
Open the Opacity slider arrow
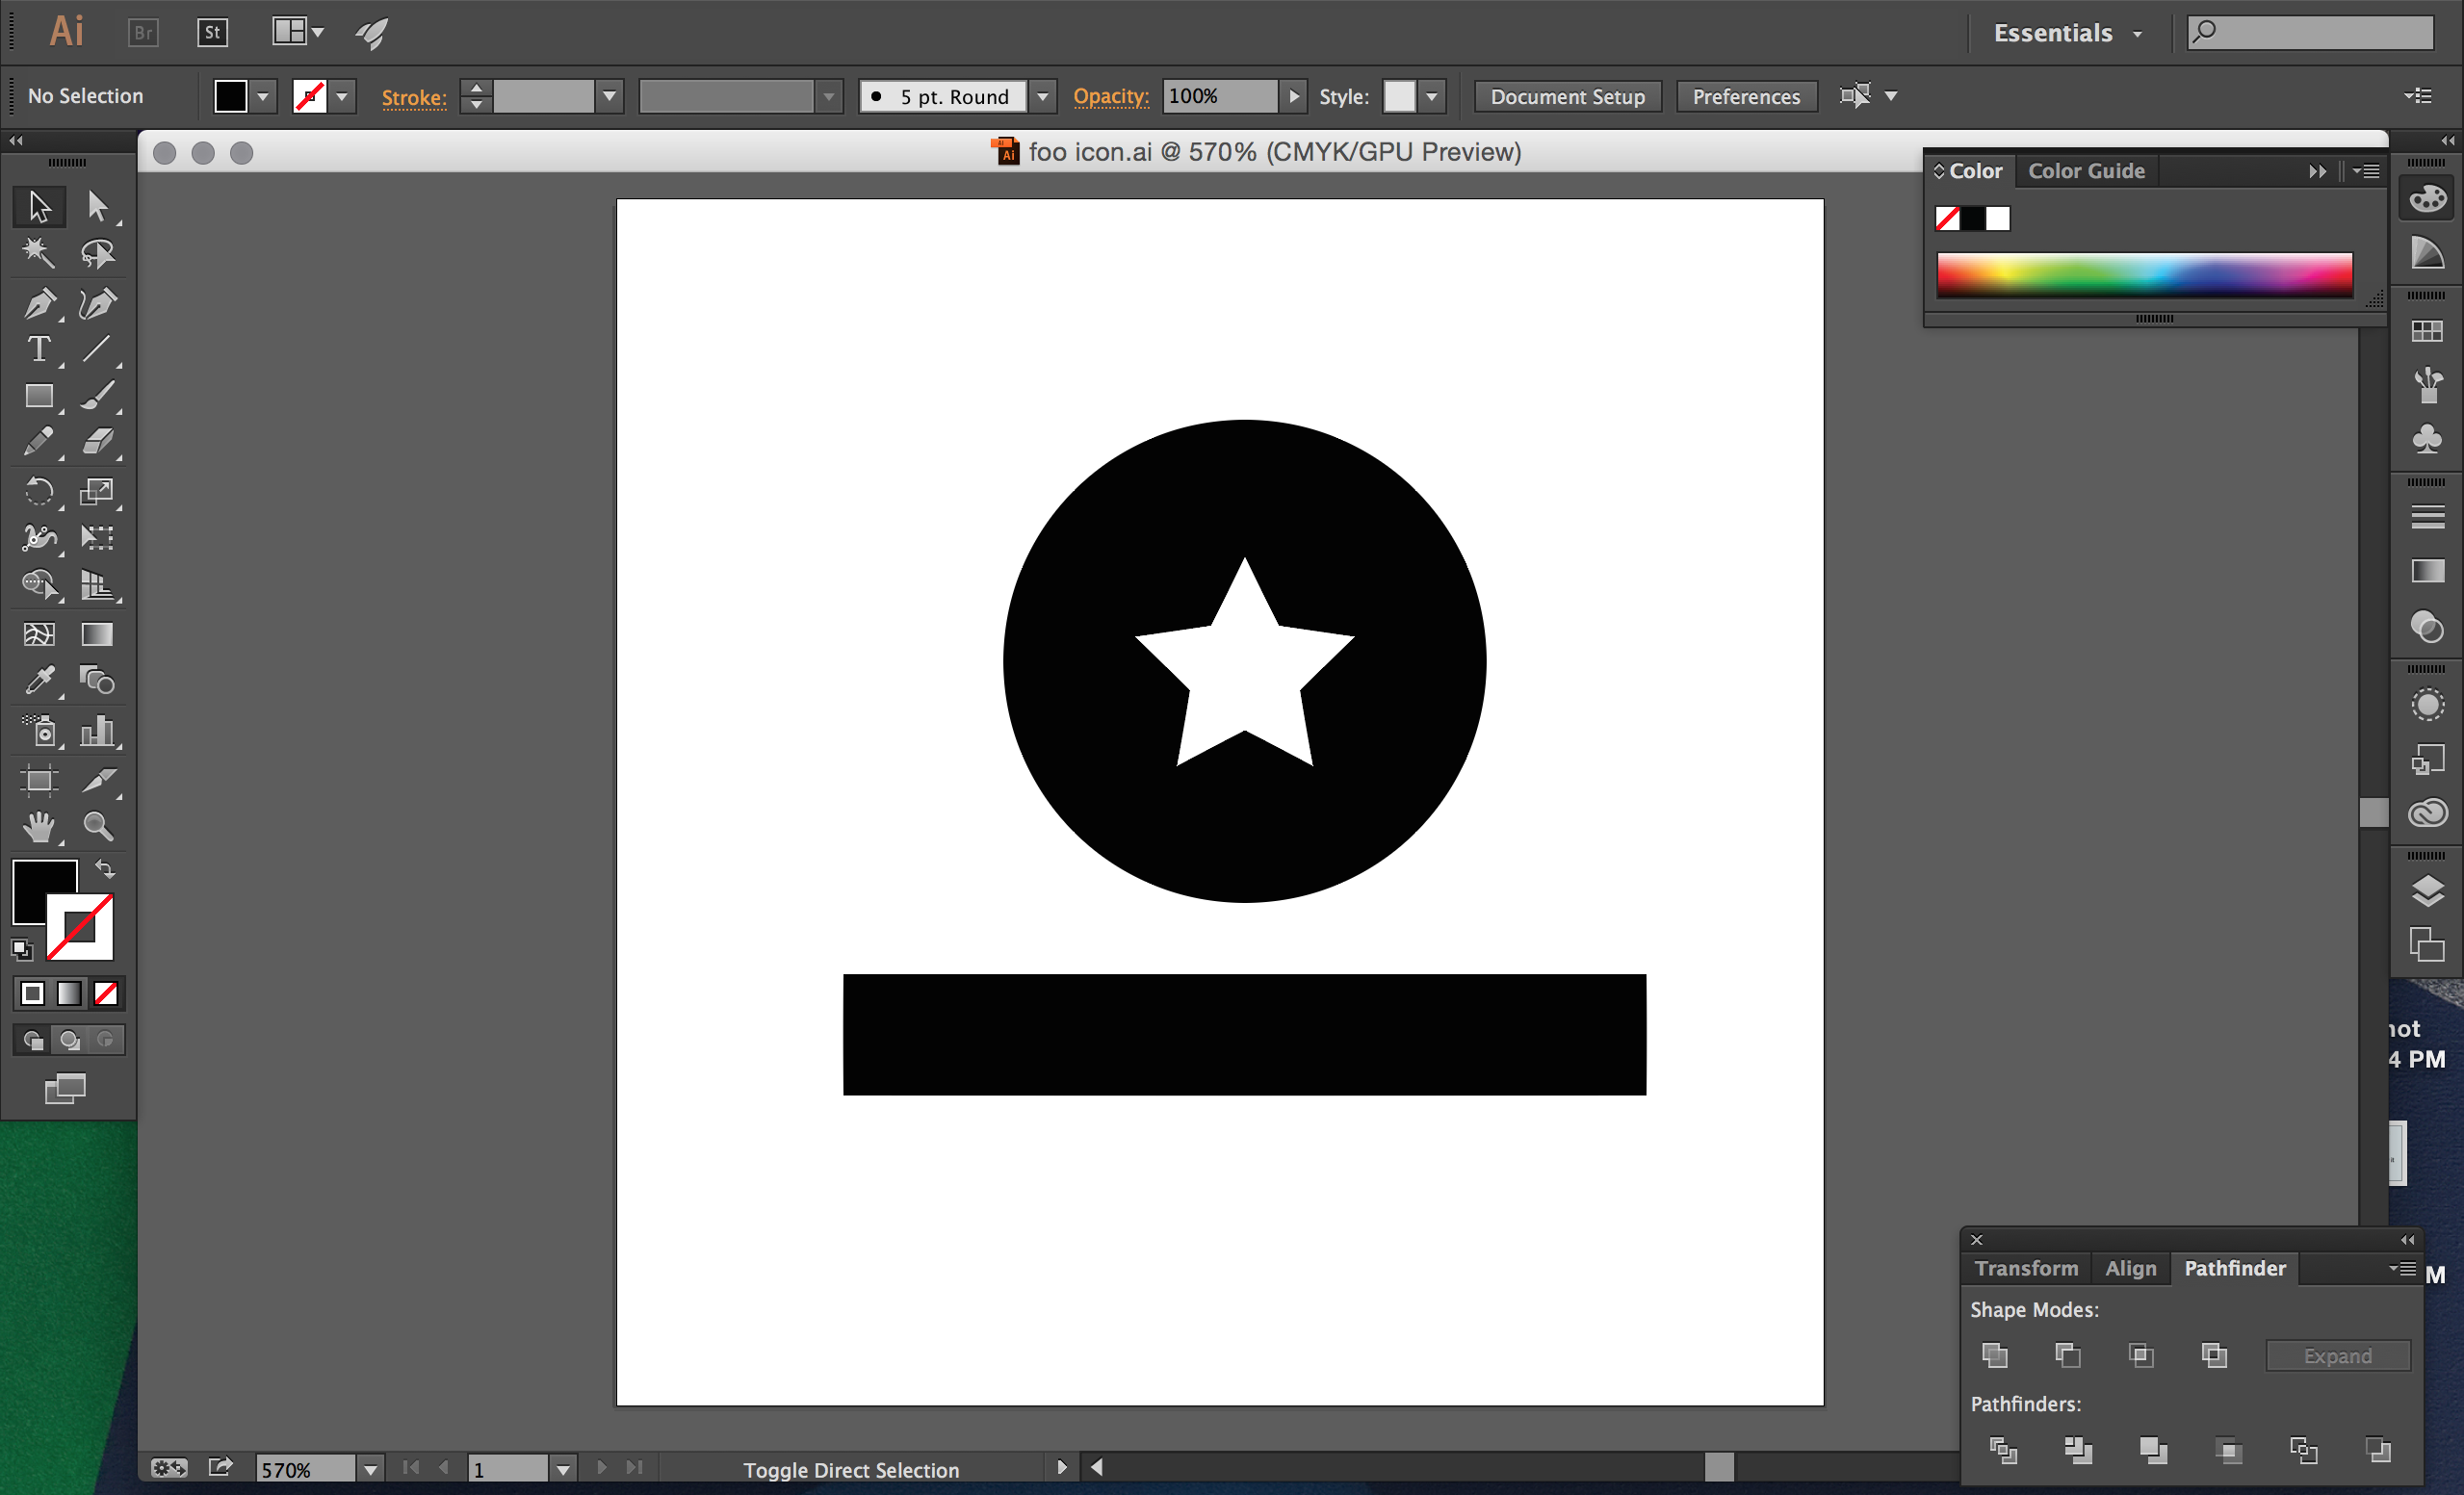(1293, 97)
